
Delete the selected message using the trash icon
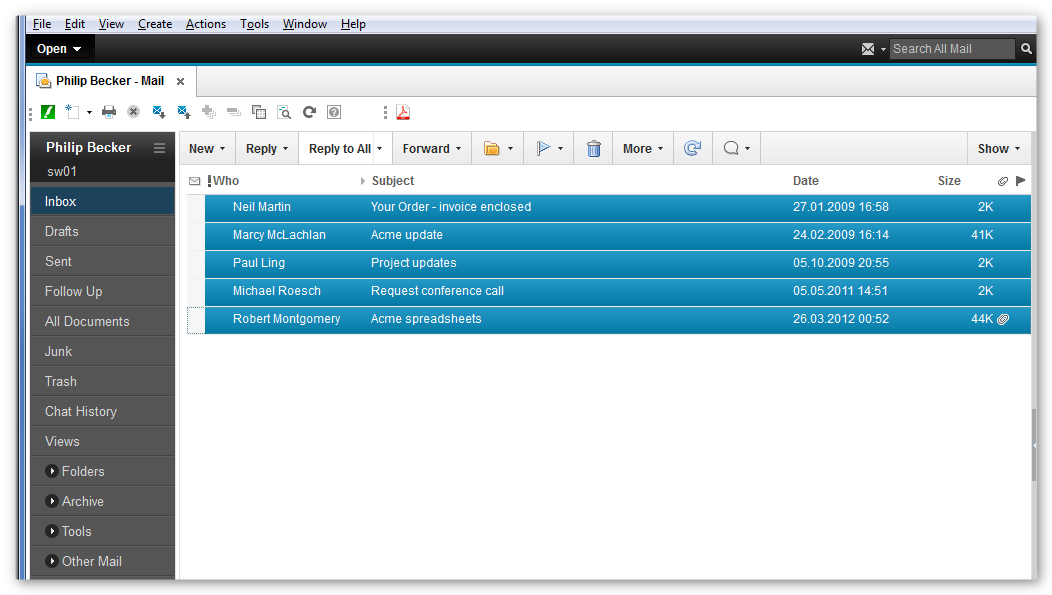pos(593,147)
